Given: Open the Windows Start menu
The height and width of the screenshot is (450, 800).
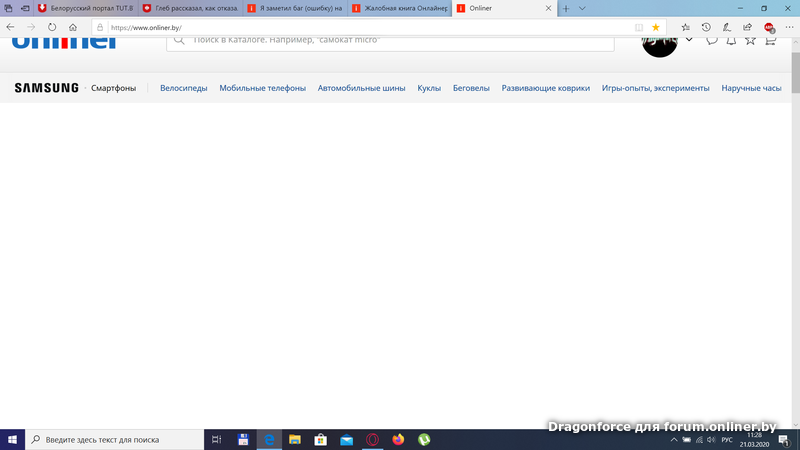Looking at the screenshot, I should (12, 439).
